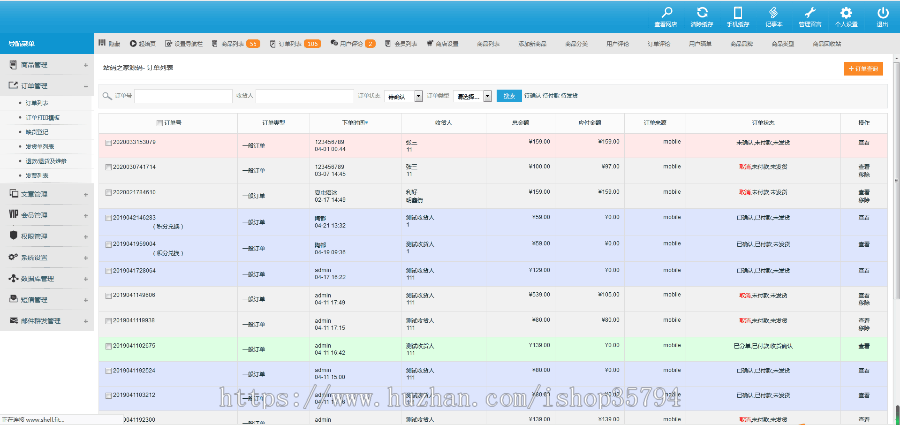The height and width of the screenshot is (425, 900).
Task: Expand 商品管理 with its plus sign
Action: 86,65
